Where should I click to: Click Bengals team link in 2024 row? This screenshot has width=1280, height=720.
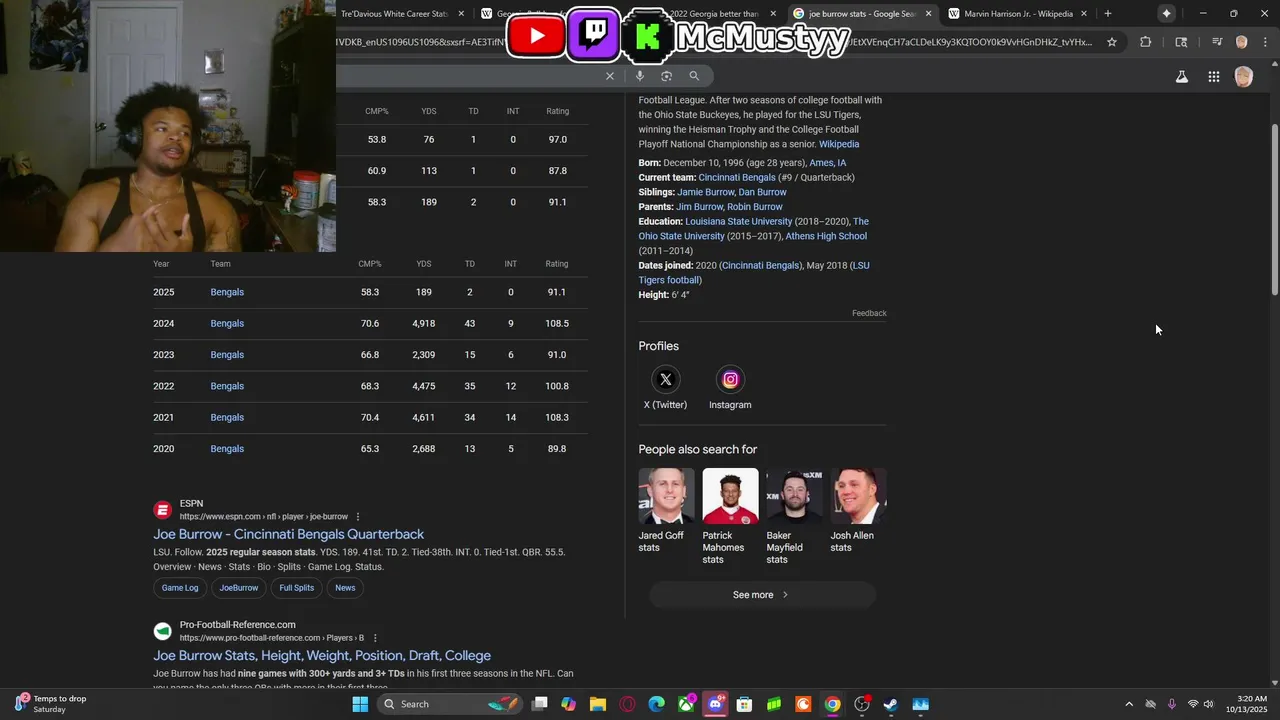[227, 324]
